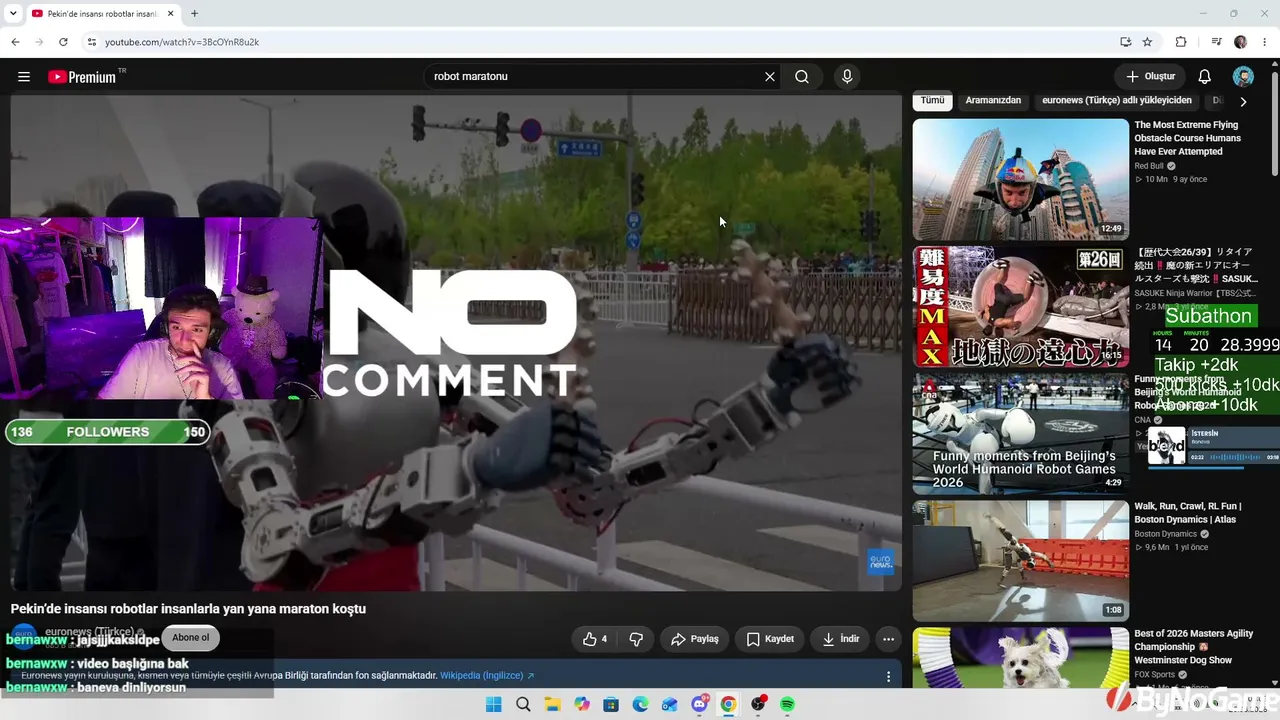Launch Microsoft Edge from the taskbar

(x=640, y=705)
